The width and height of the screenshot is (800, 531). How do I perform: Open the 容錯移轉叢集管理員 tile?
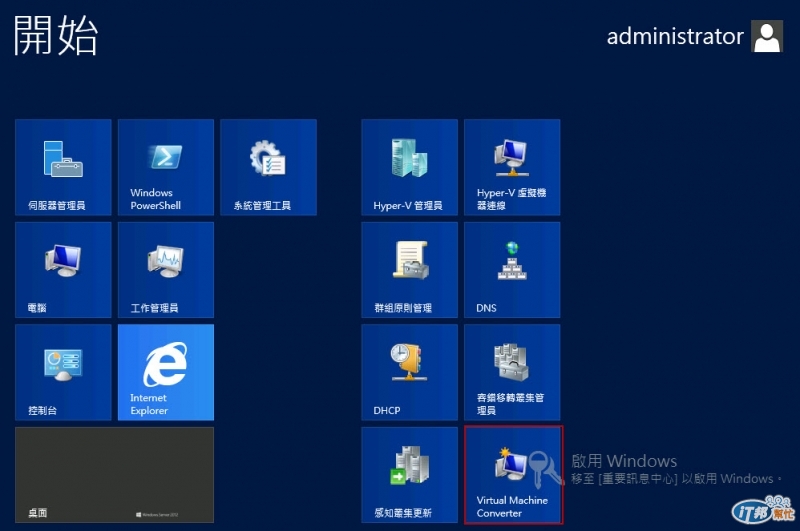pos(512,372)
